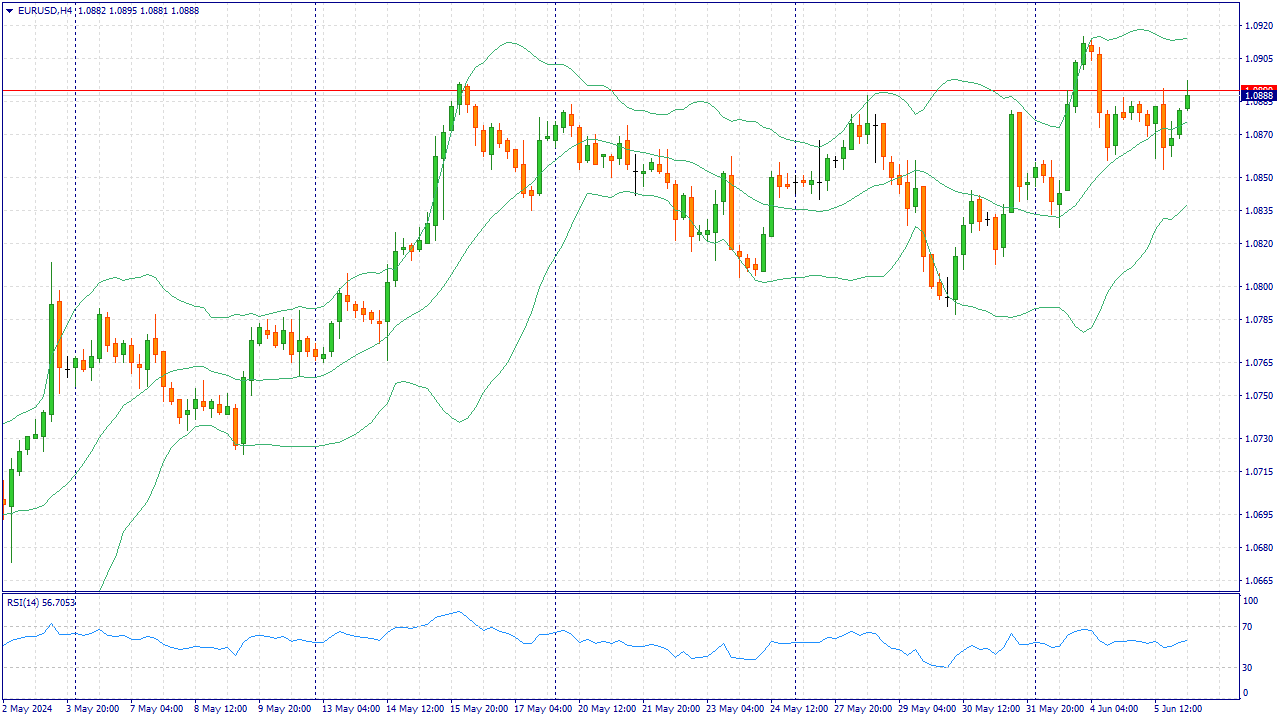
Task: Click the tall green candle peaking near 1.0915
Action: (1083, 53)
